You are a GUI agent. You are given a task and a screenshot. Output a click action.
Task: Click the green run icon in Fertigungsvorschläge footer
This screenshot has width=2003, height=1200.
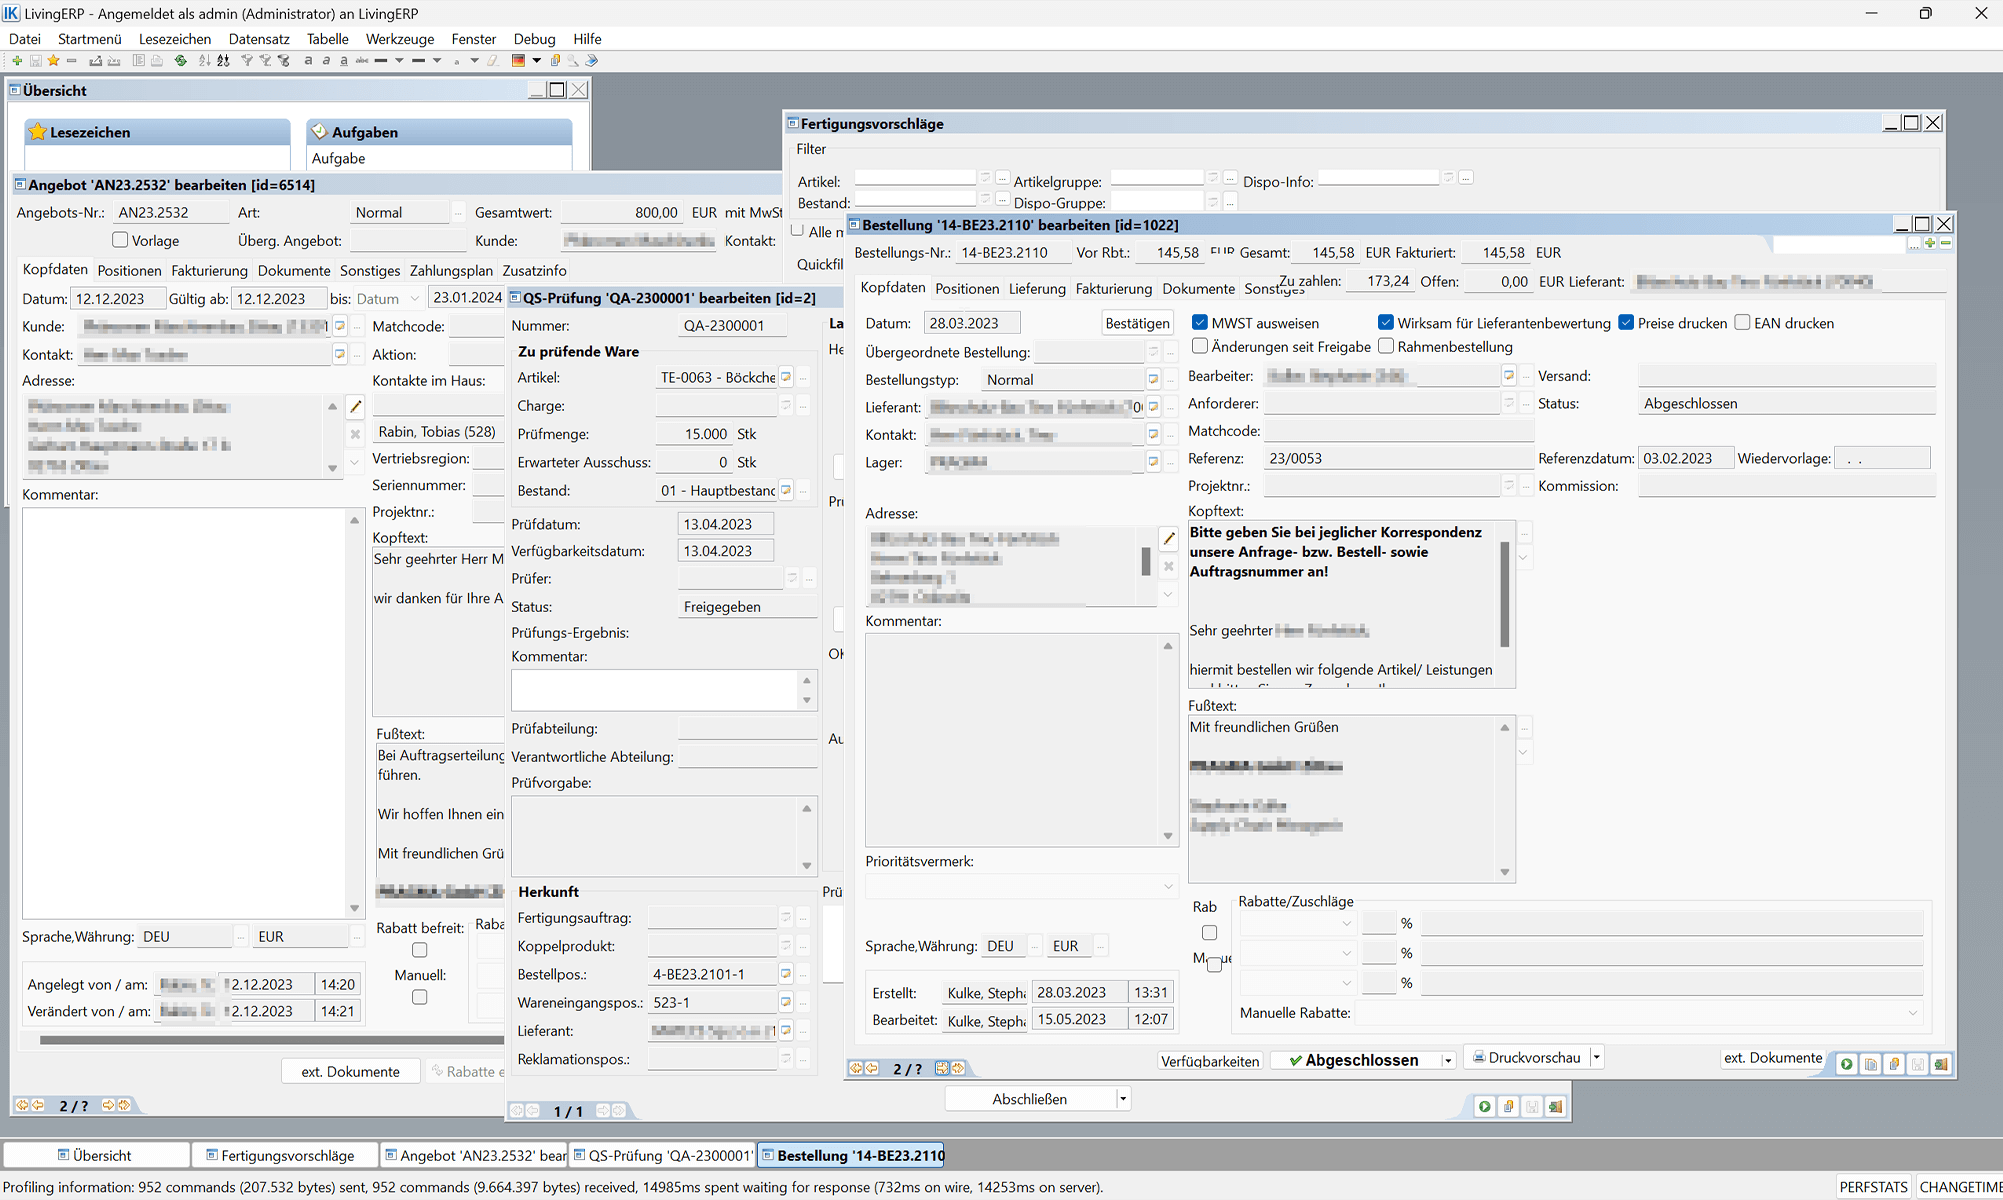click(x=1485, y=1106)
